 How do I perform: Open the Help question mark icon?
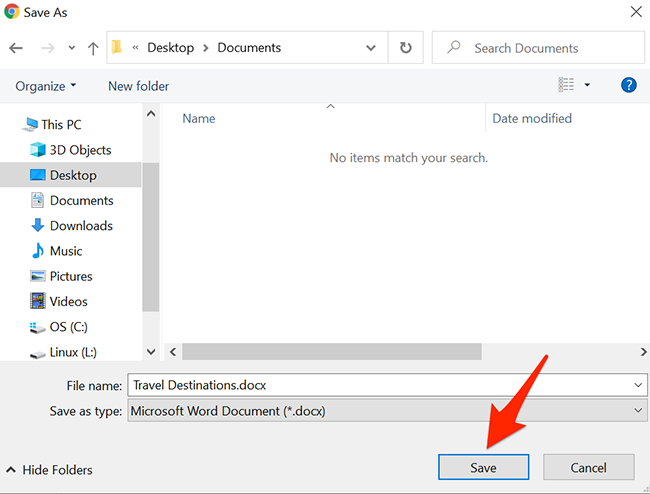pyautogui.click(x=629, y=86)
